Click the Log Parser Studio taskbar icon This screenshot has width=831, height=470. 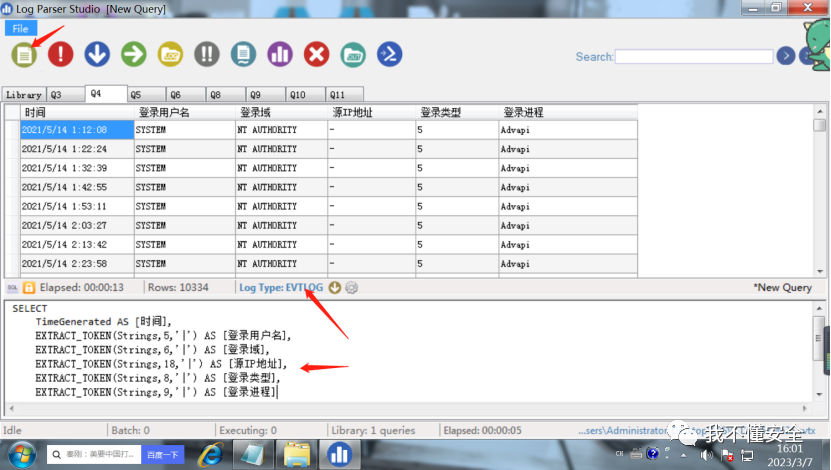(339, 455)
